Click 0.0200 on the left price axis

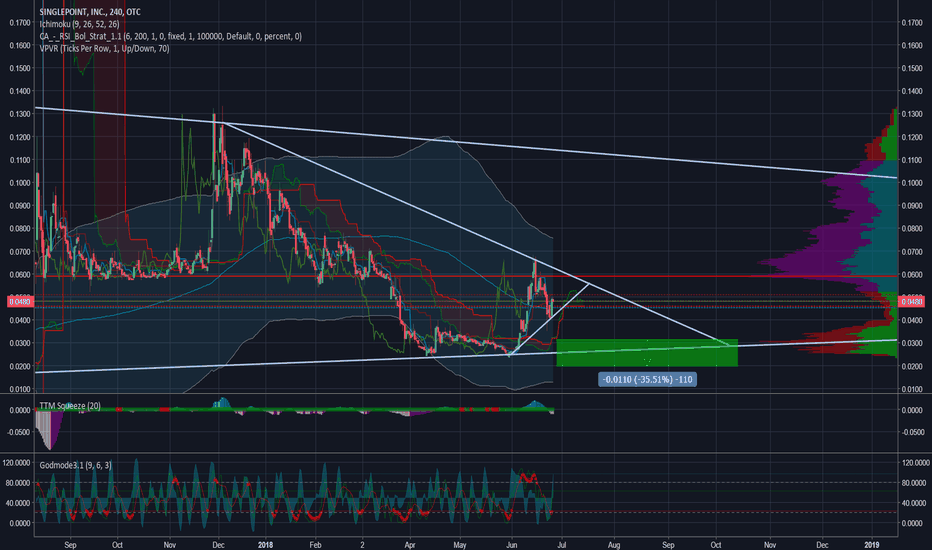coord(20,366)
